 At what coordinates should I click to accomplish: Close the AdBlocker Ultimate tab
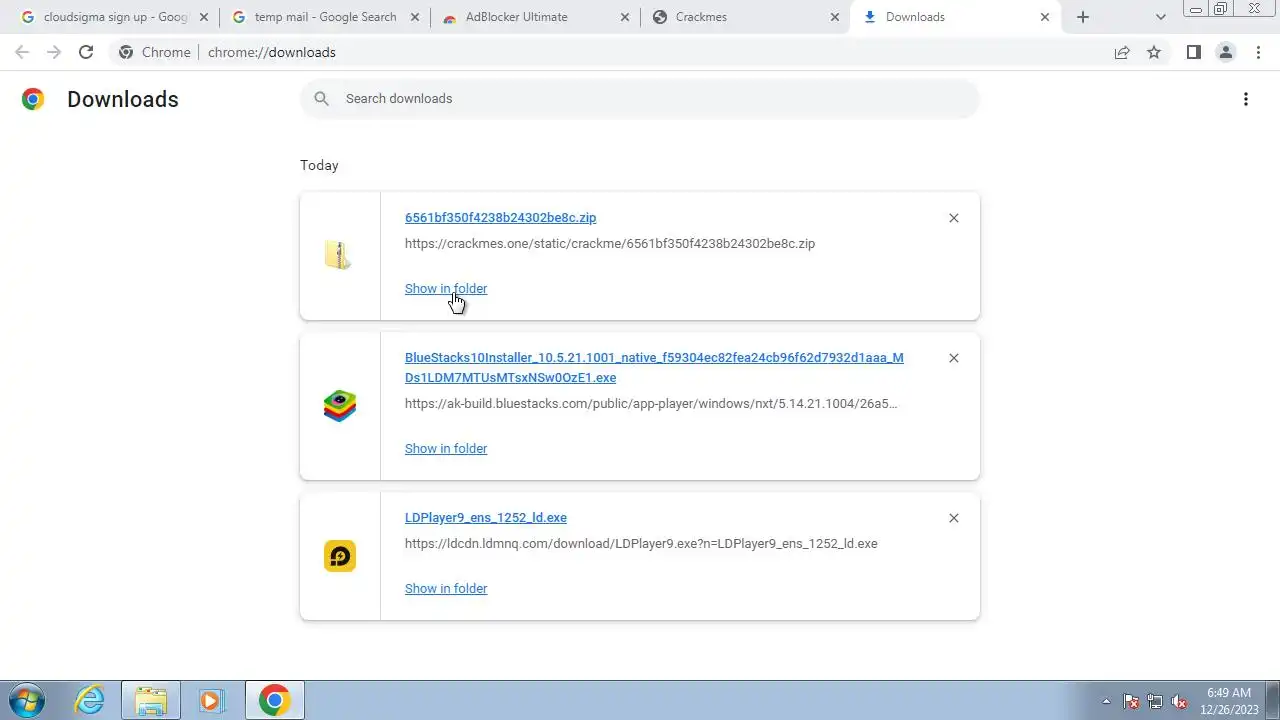625,17
